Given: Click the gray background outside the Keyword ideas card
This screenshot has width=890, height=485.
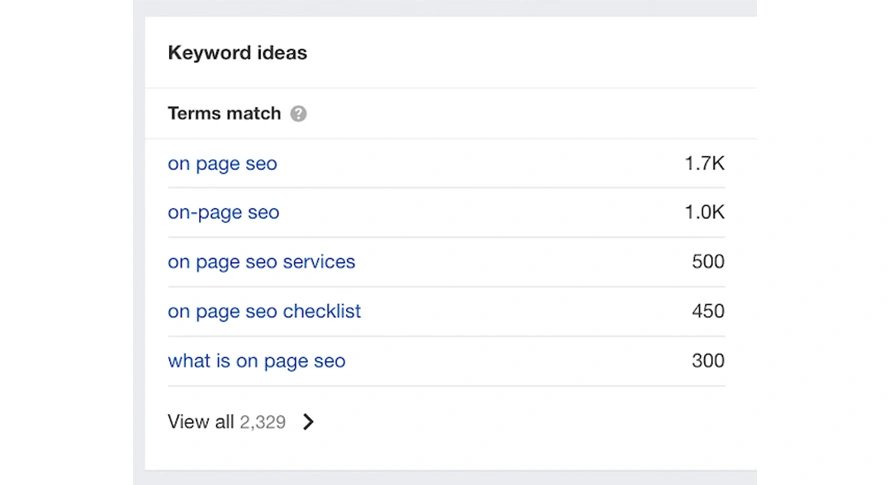Looking at the screenshot, I should [x=138, y=244].
